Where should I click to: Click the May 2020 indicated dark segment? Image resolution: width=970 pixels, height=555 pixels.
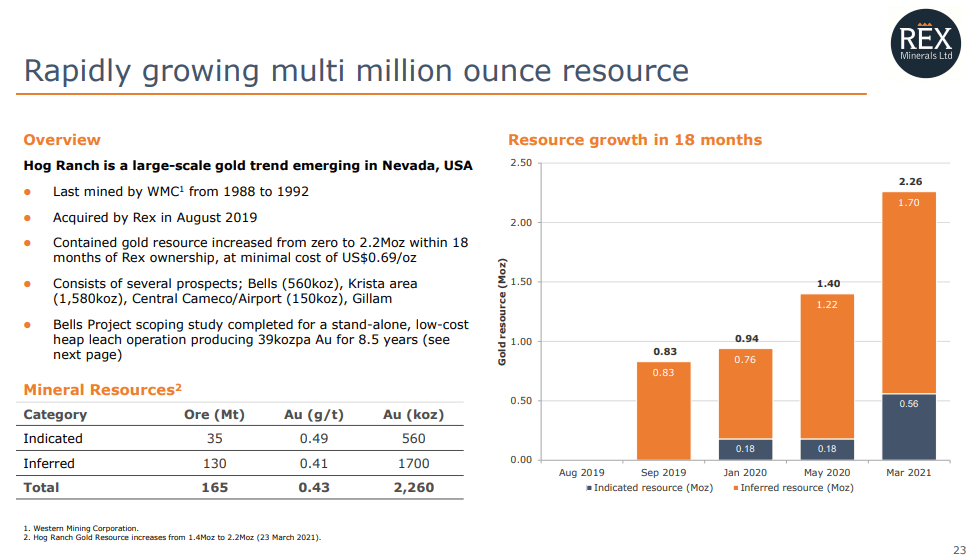(x=827, y=450)
